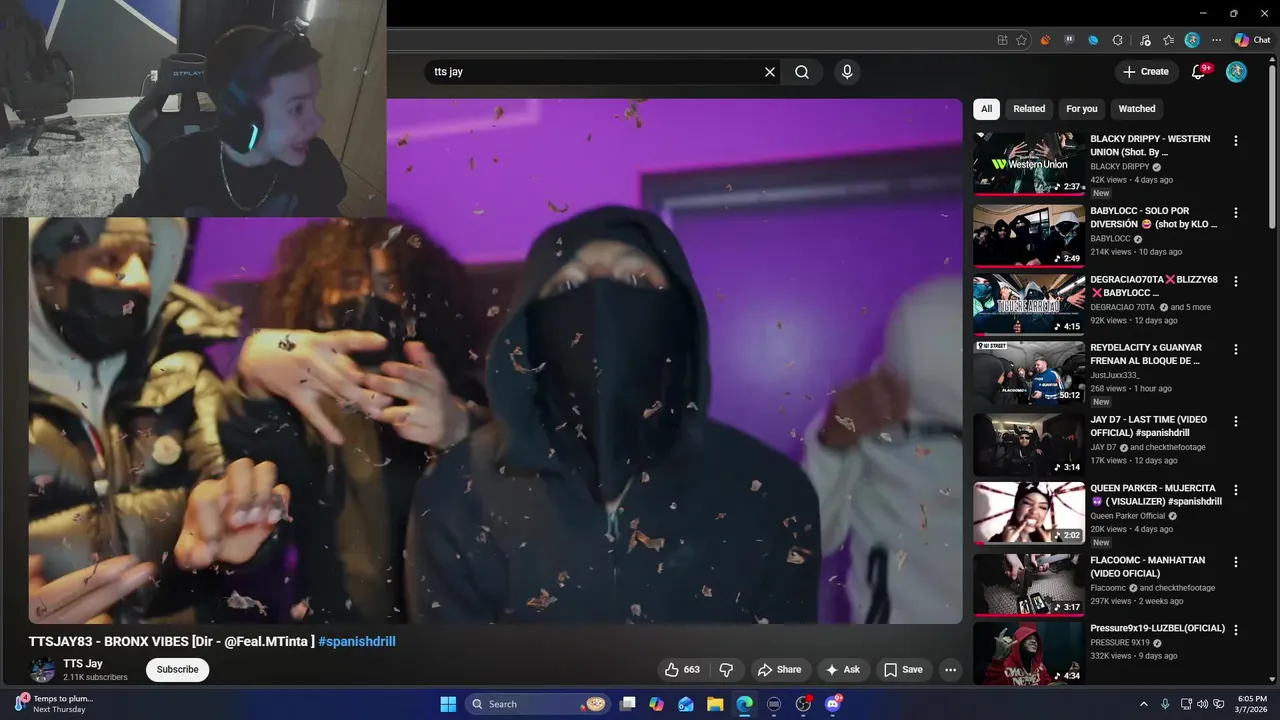Viewport: 1280px width, 720px height.
Task: Subscribe to the TTS Jay channel
Action: click(x=177, y=670)
